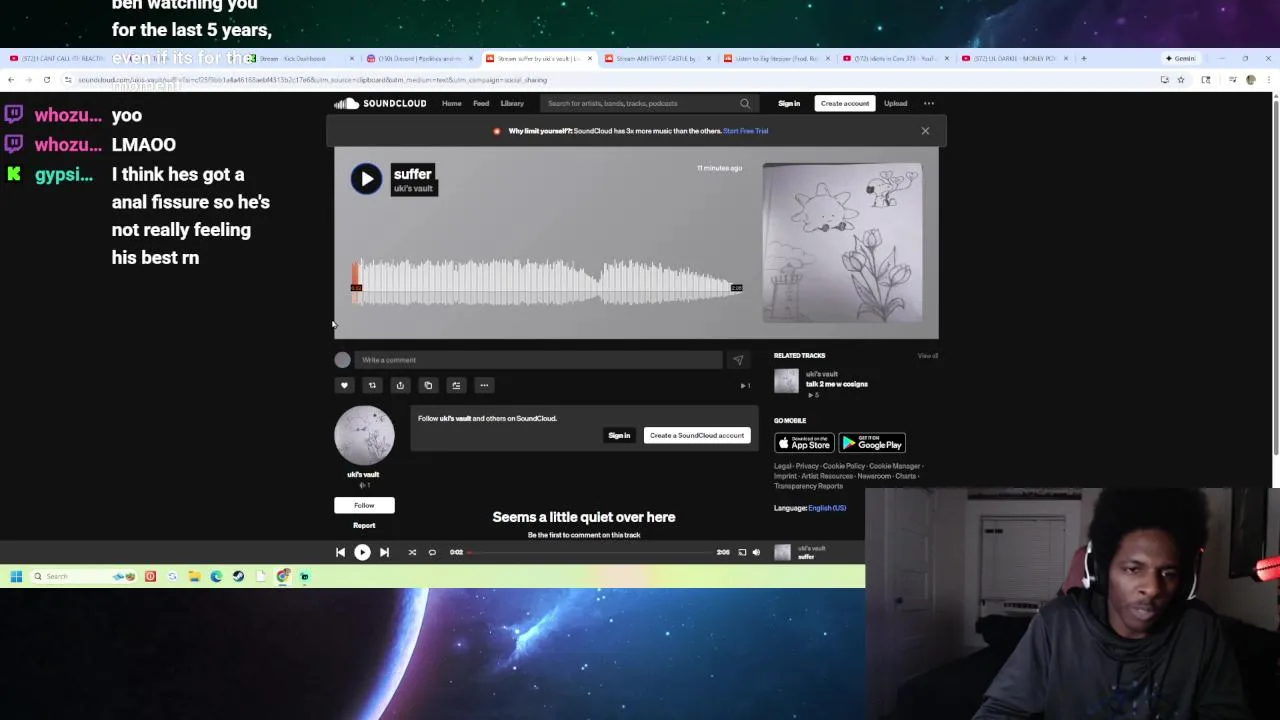Reload the page with browser refresh icon
1280x720 pixels.
tap(46, 80)
